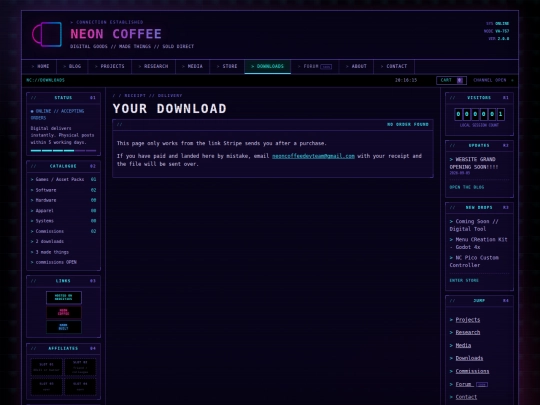540x405 pixels.
Task: Open the BLOG nav tab
Action: pyautogui.click(x=72, y=66)
